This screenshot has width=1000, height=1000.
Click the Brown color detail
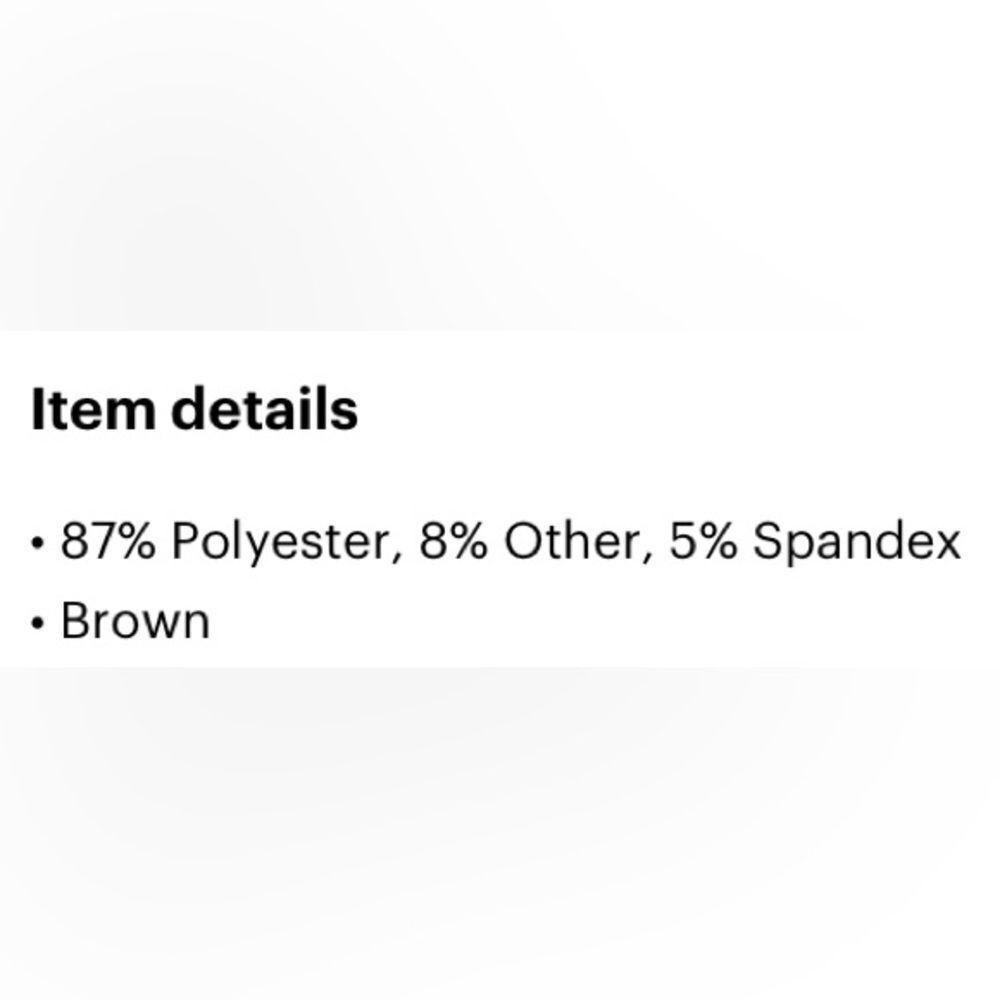[x=135, y=621]
